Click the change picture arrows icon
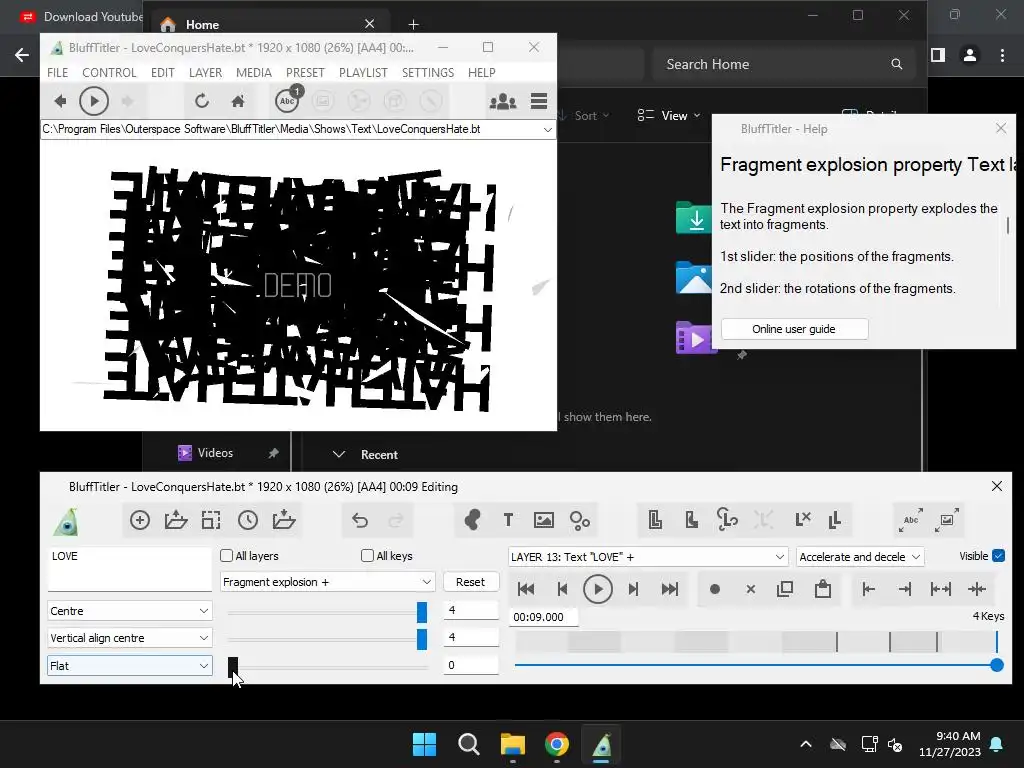Viewport: 1024px width, 768px height. point(947,520)
